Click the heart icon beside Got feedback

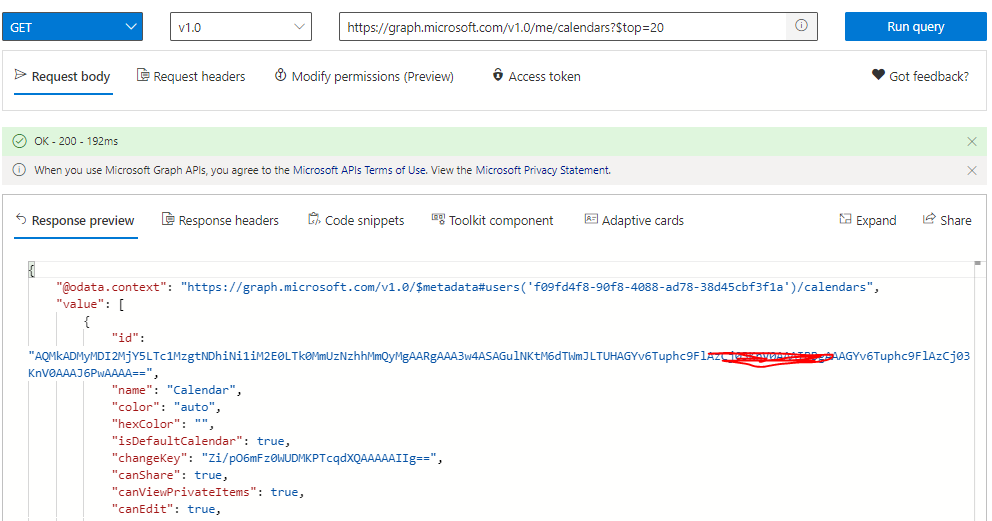pos(878,75)
